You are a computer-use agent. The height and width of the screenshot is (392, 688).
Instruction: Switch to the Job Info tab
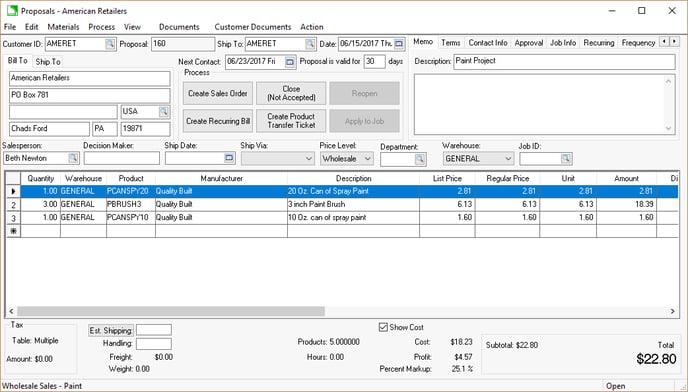pyautogui.click(x=563, y=43)
